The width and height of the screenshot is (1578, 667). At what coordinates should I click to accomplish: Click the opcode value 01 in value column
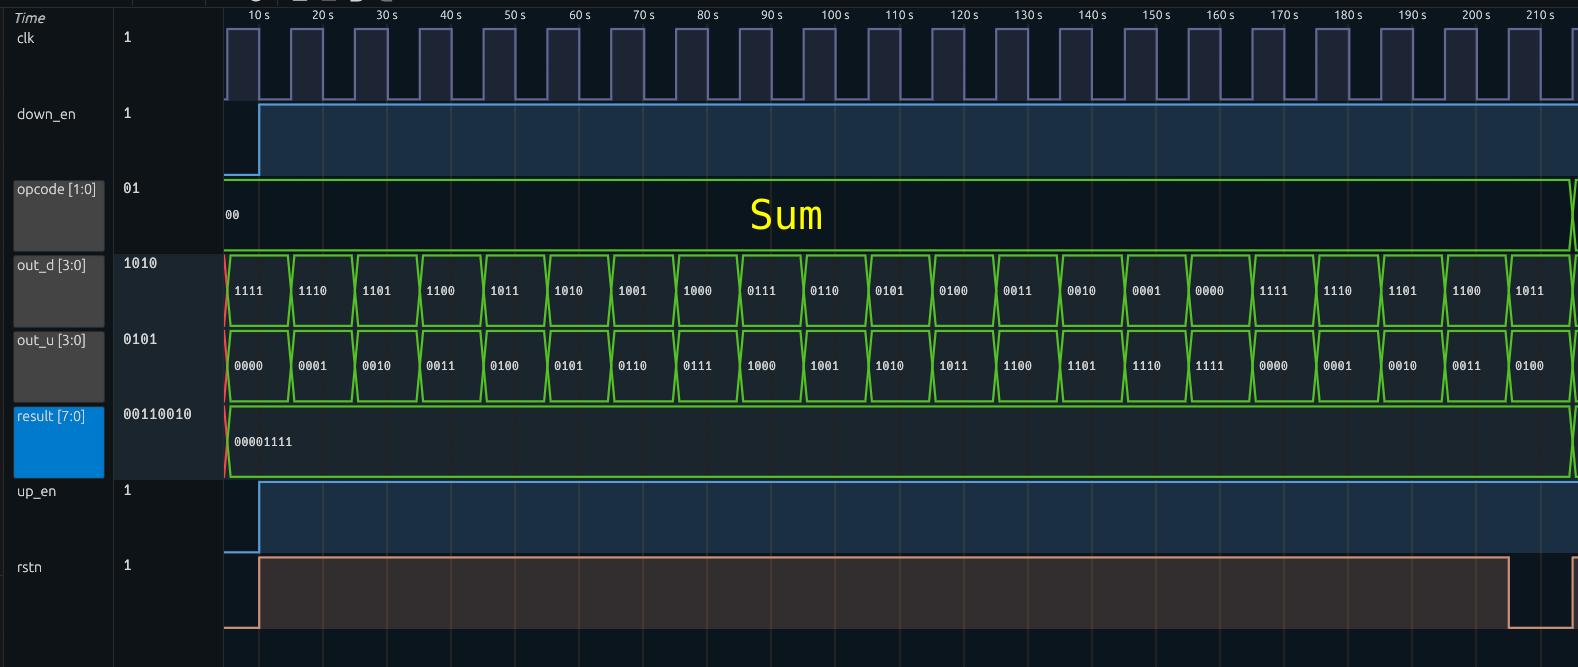click(131, 188)
